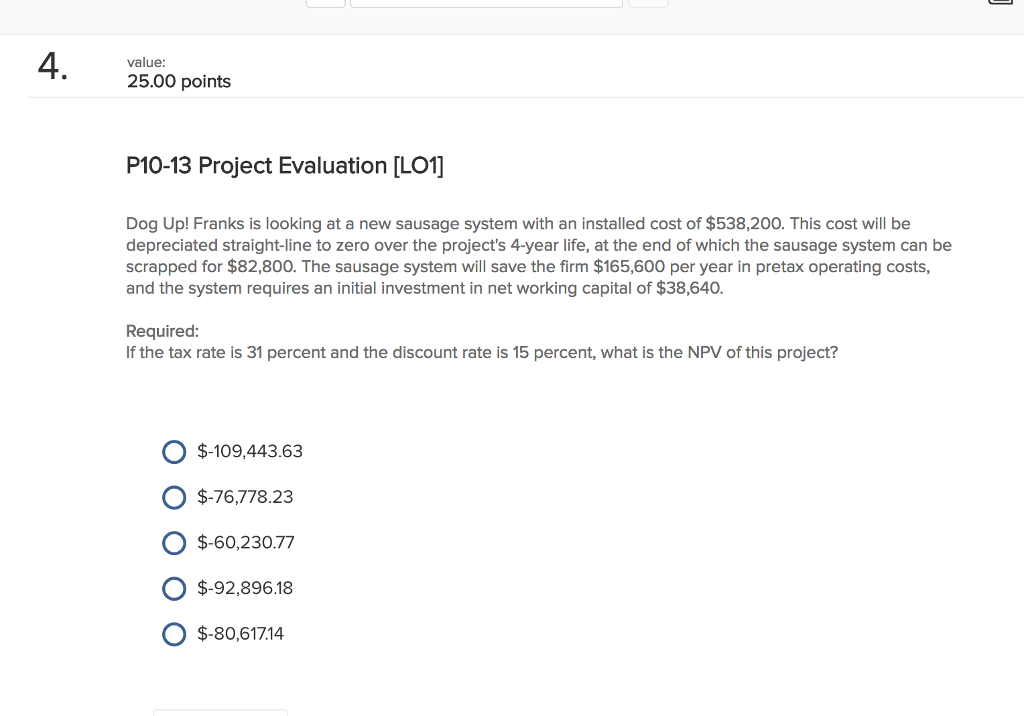Image resolution: width=1024 pixels, height=716 pixels.
Task: Click the small button right of the search box
Action: (648, 2)
